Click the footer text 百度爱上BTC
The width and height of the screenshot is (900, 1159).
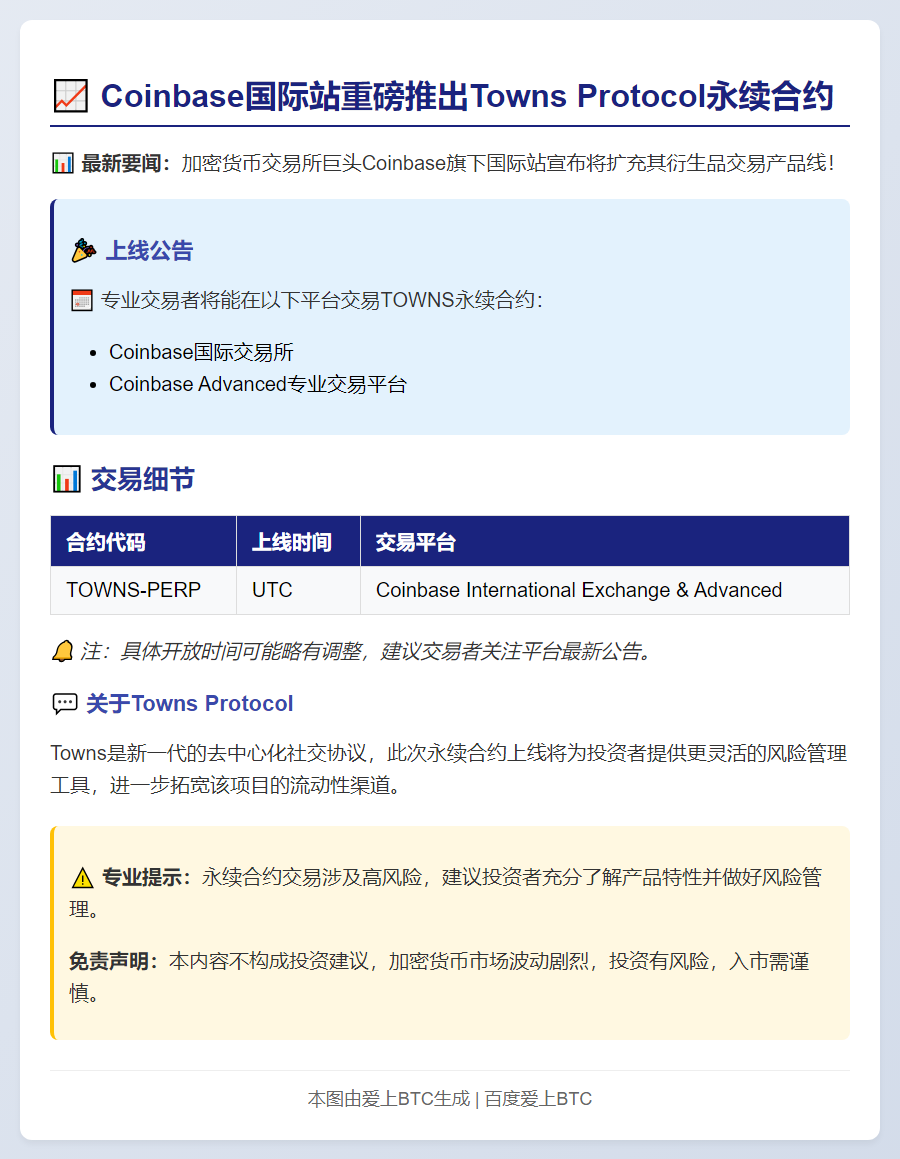(538, 1099)
